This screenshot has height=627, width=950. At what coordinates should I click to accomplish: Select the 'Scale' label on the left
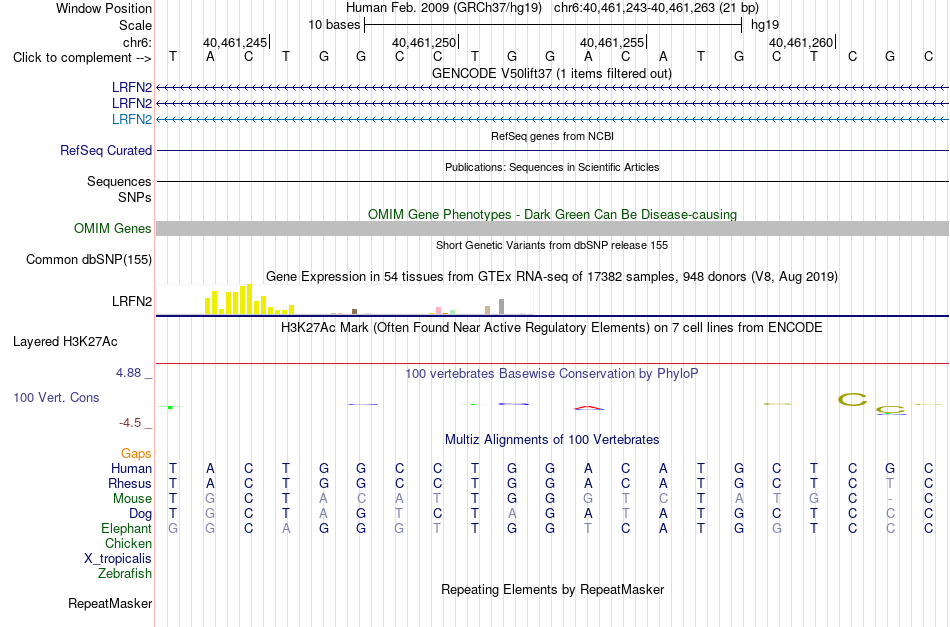[135, 25]
